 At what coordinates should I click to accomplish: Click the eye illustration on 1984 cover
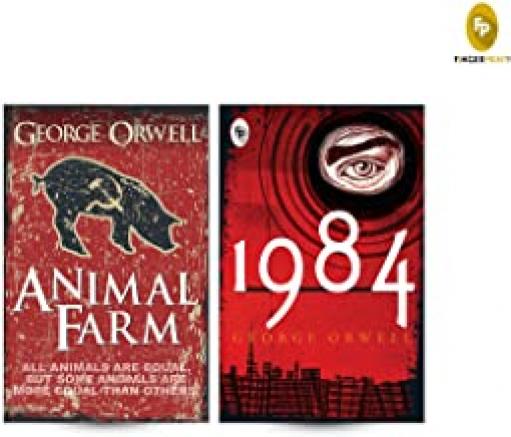tap(362, 159)
